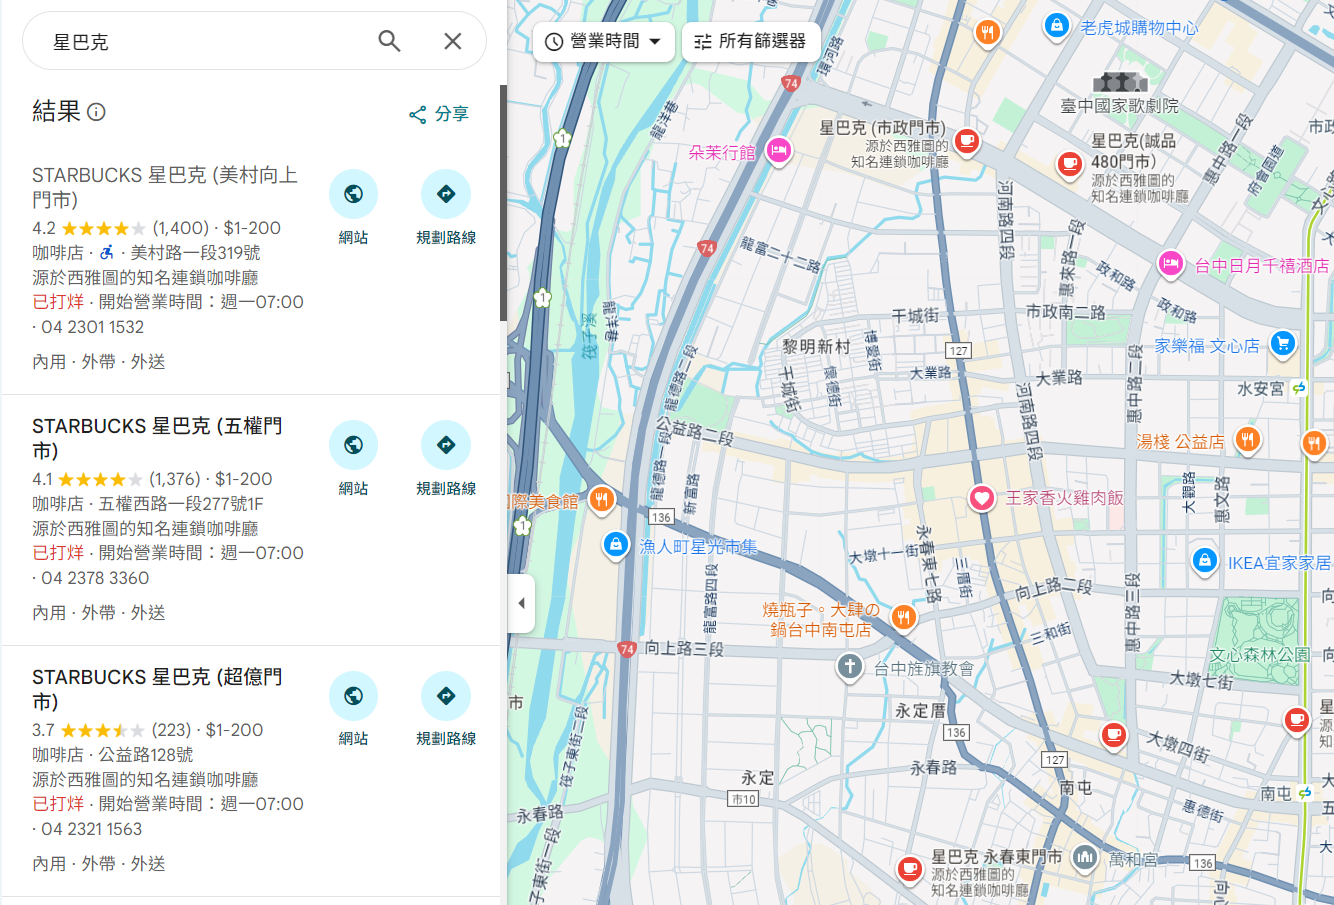The width and height of the screenshot is (1334, 905).
Task: Click the 臺中國家歌劇院 landmark icon
Action: coord(1119,82)
